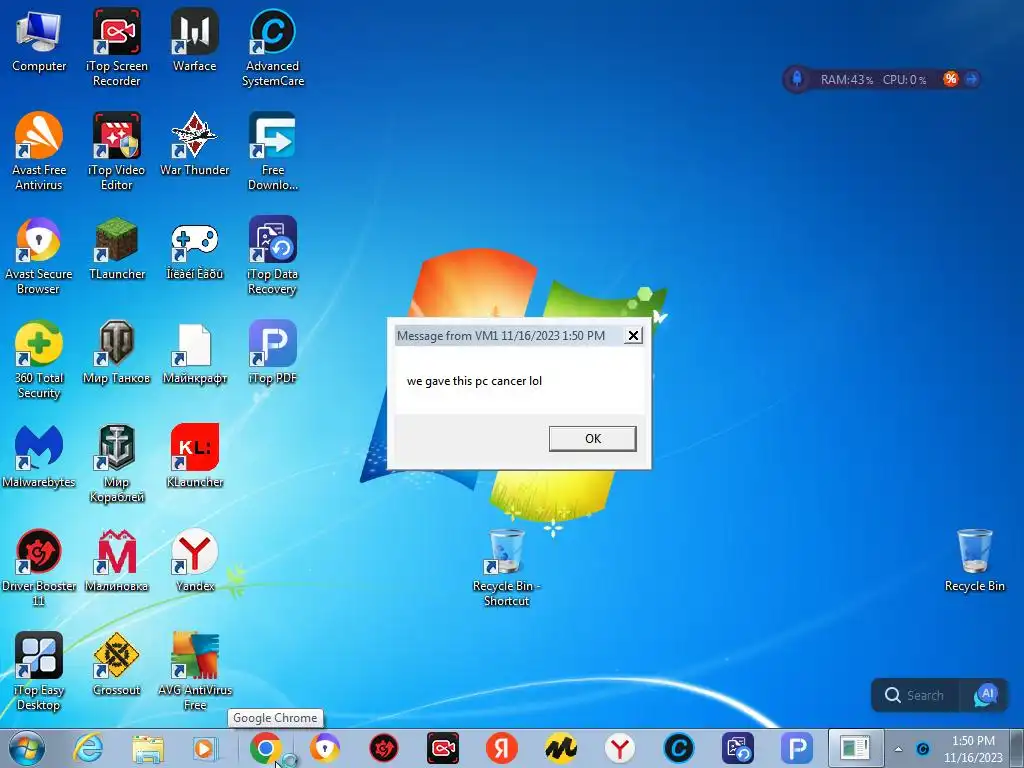Select the Crossout desktop shortcut
The height and width of the screenshot is (768, 1024).
click(116, 664)
